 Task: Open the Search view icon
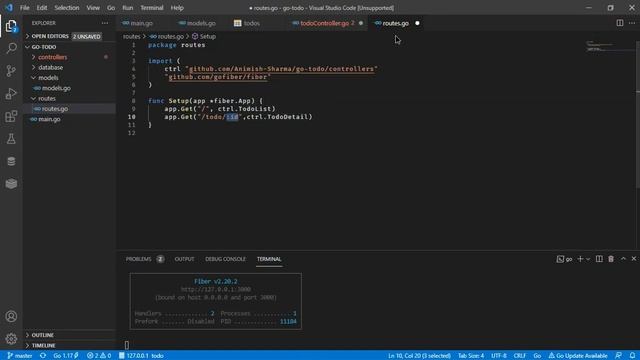coord(11,48)
